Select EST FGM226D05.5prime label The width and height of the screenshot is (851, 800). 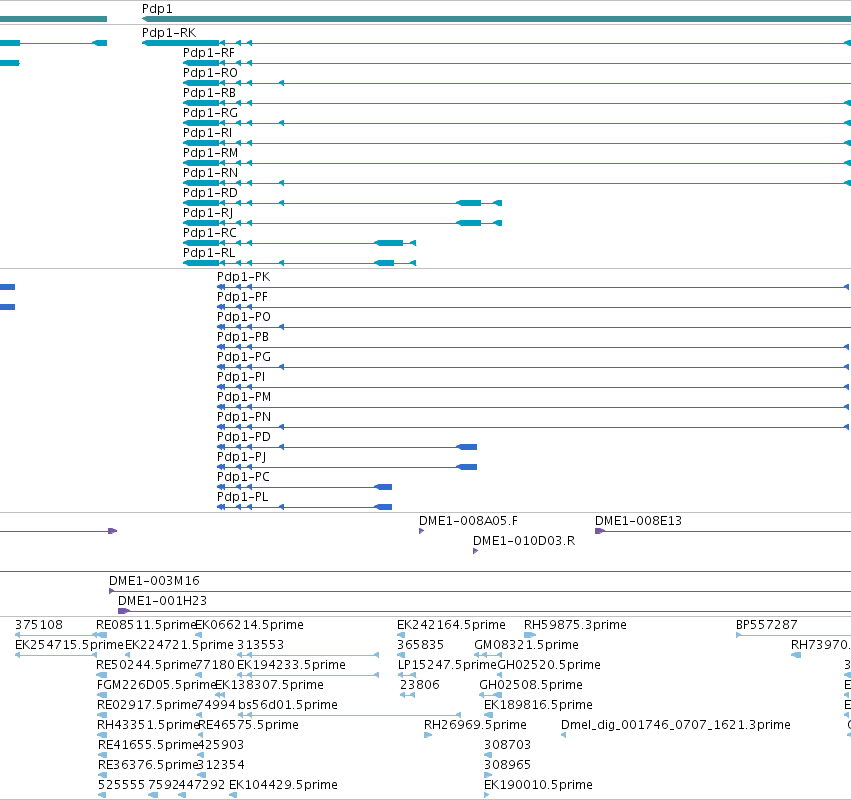click(156, 685)
